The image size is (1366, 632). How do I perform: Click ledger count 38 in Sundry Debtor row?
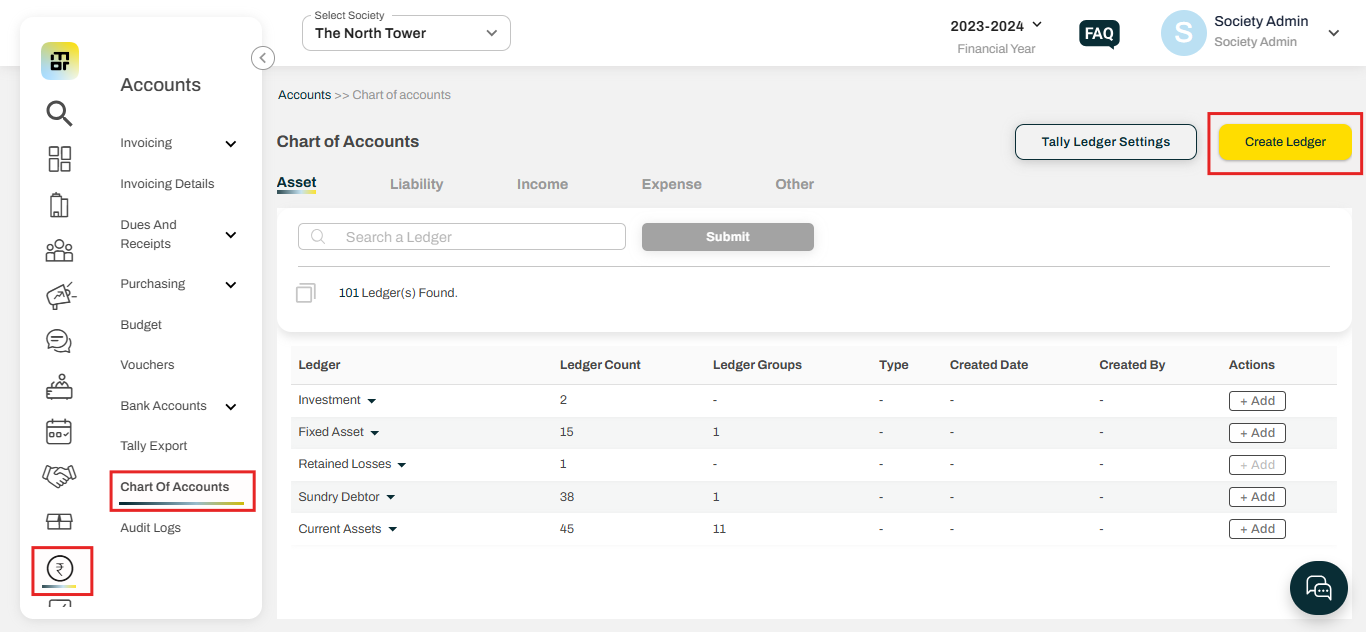(x=567, y=497)
